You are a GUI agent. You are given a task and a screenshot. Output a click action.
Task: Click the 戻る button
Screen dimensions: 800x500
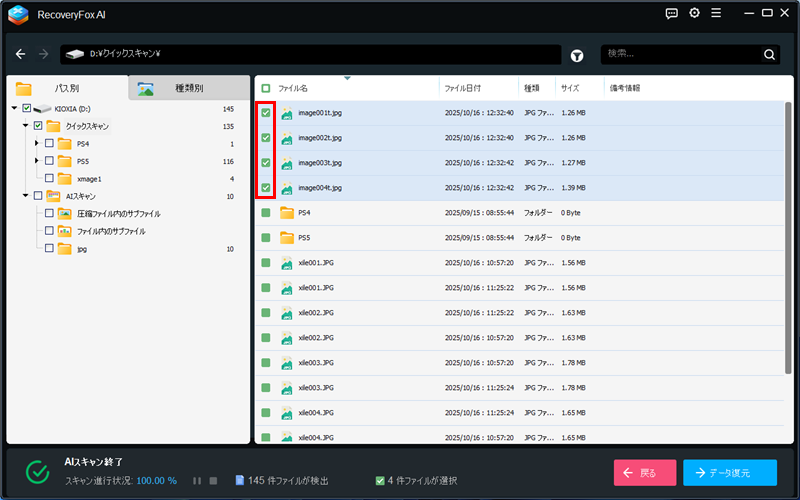[x=644, y=473]
